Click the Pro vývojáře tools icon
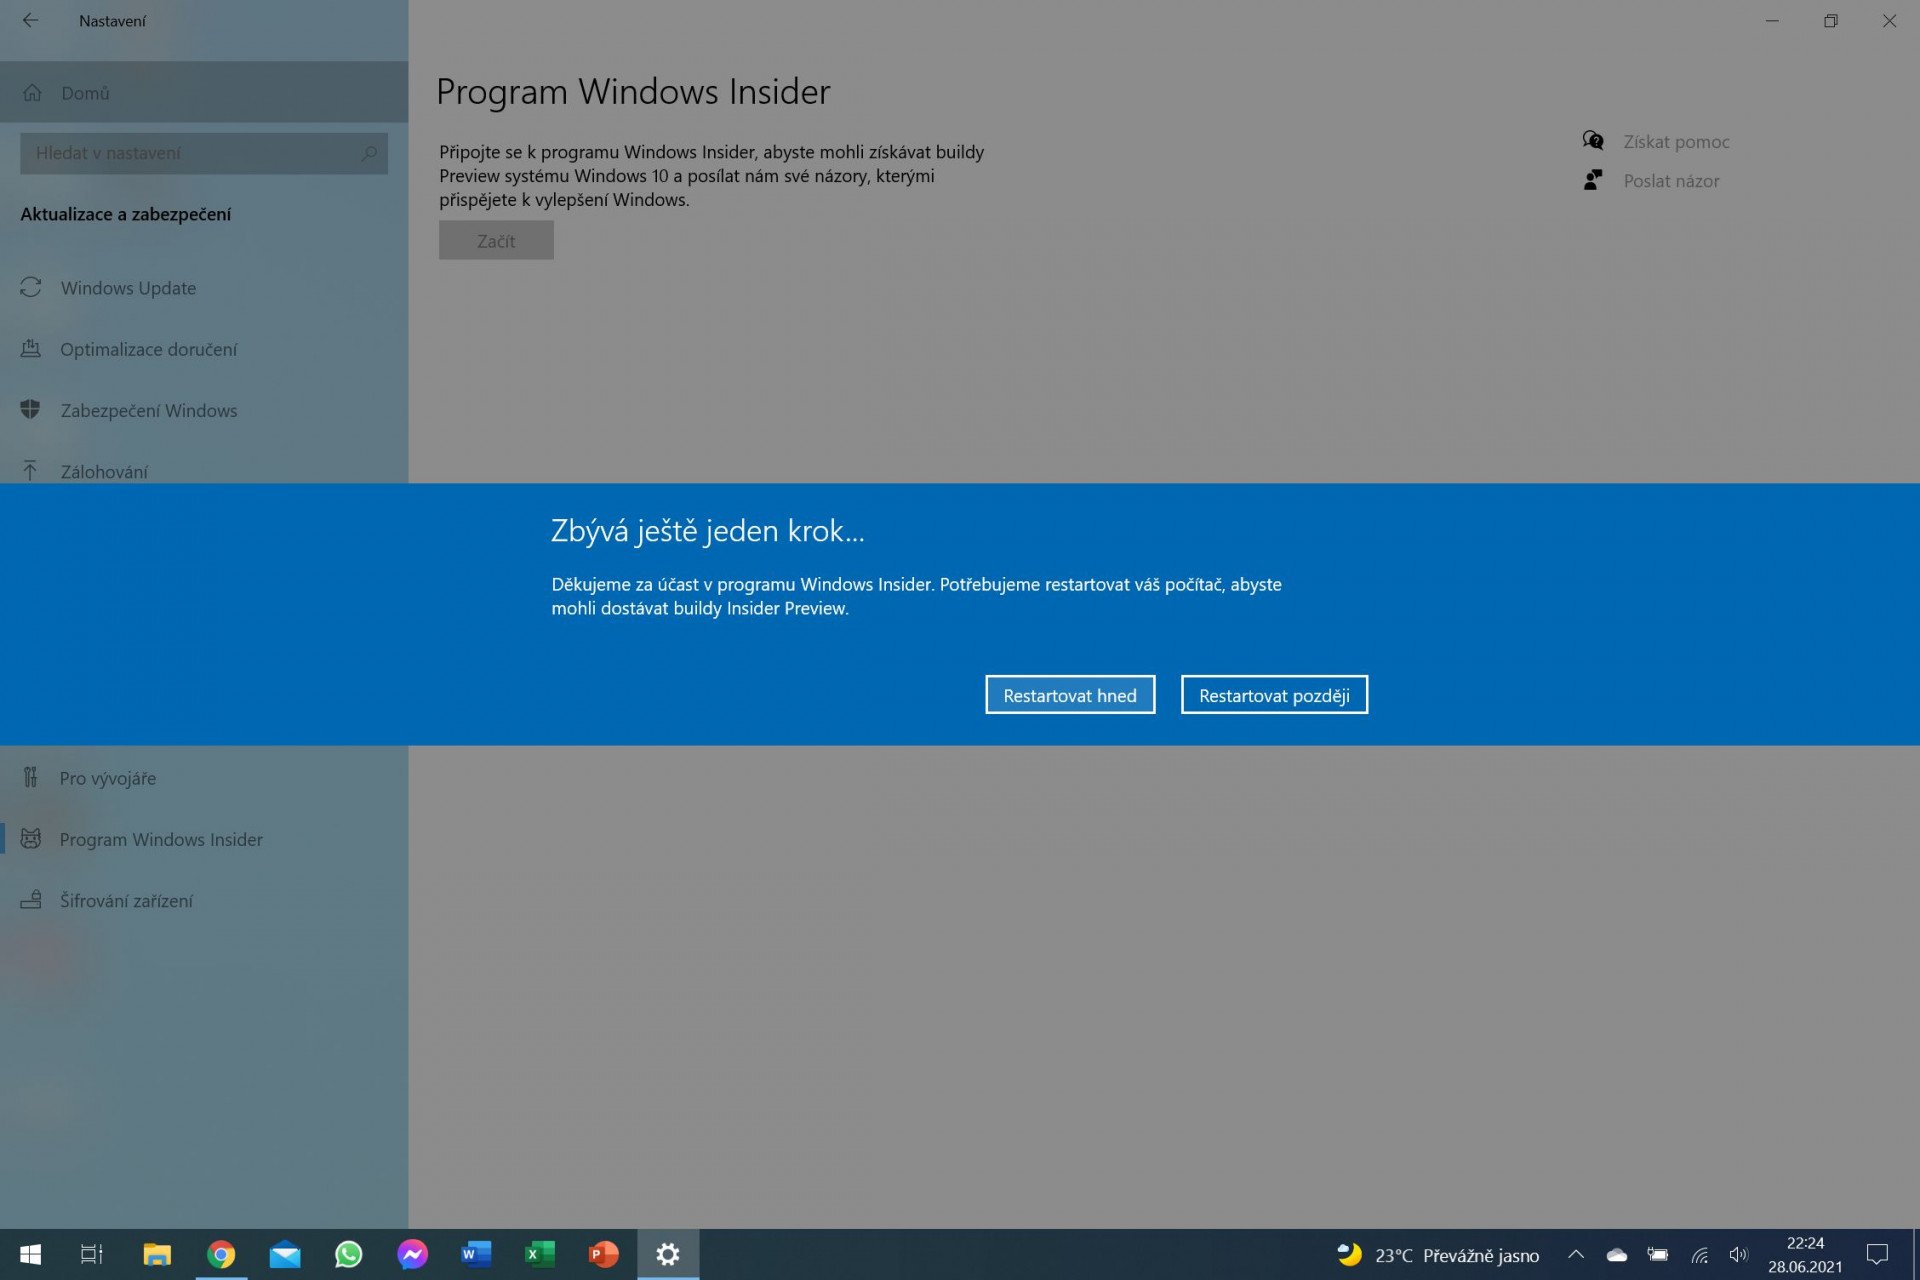1920x1280 pixels. [x=31, y=777]
